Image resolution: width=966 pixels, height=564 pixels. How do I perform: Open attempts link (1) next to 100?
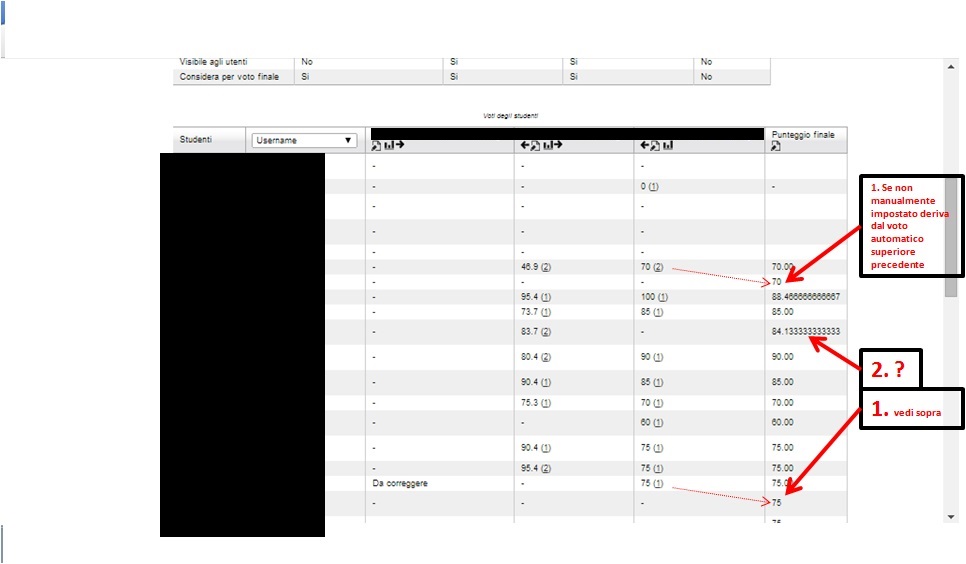coord(663,297)
